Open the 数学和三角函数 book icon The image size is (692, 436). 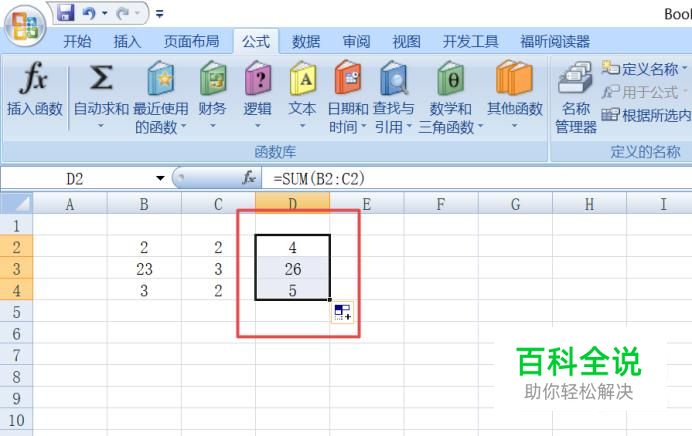click(x=451, y=78)
